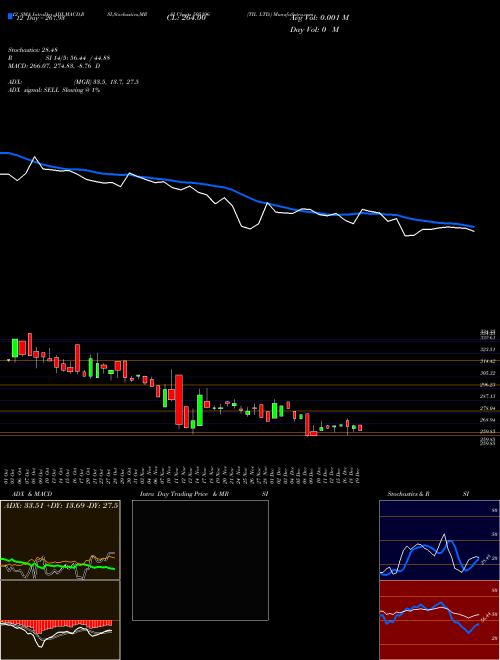Screen dimensions: 500x660
Task: Click the blue 12 Day SMA legend square
Action: point(10,16)
